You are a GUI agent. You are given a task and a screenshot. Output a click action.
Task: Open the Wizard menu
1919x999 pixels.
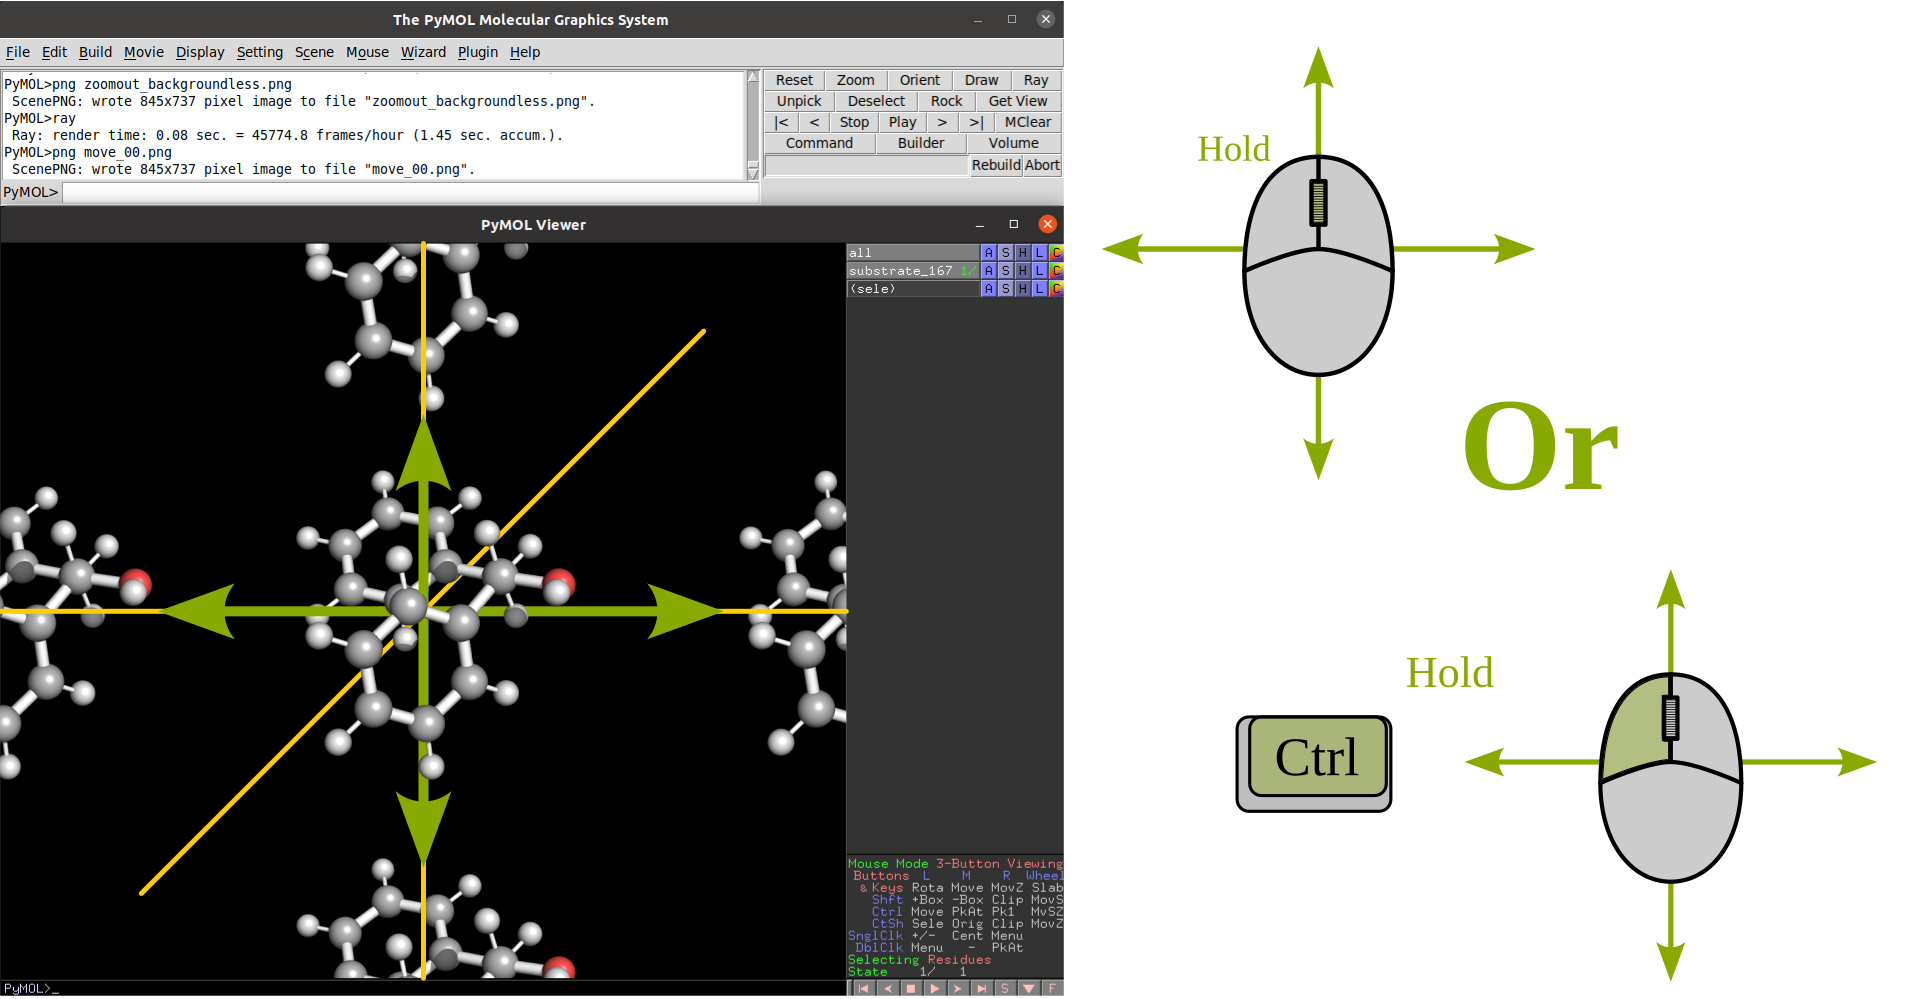(423, 52)
